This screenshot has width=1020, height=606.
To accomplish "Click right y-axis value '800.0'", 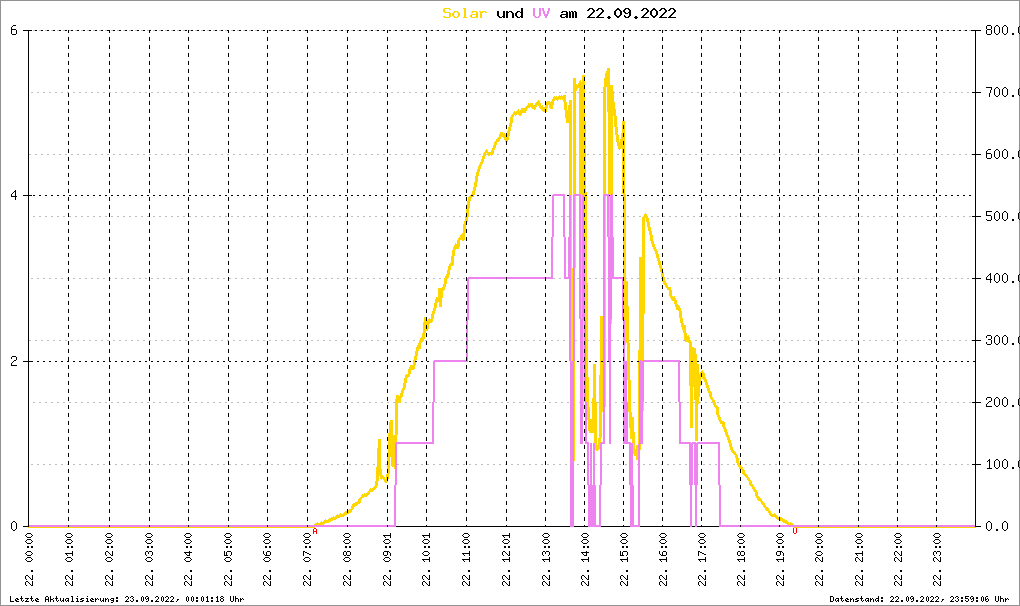I will coord(1000,30).
